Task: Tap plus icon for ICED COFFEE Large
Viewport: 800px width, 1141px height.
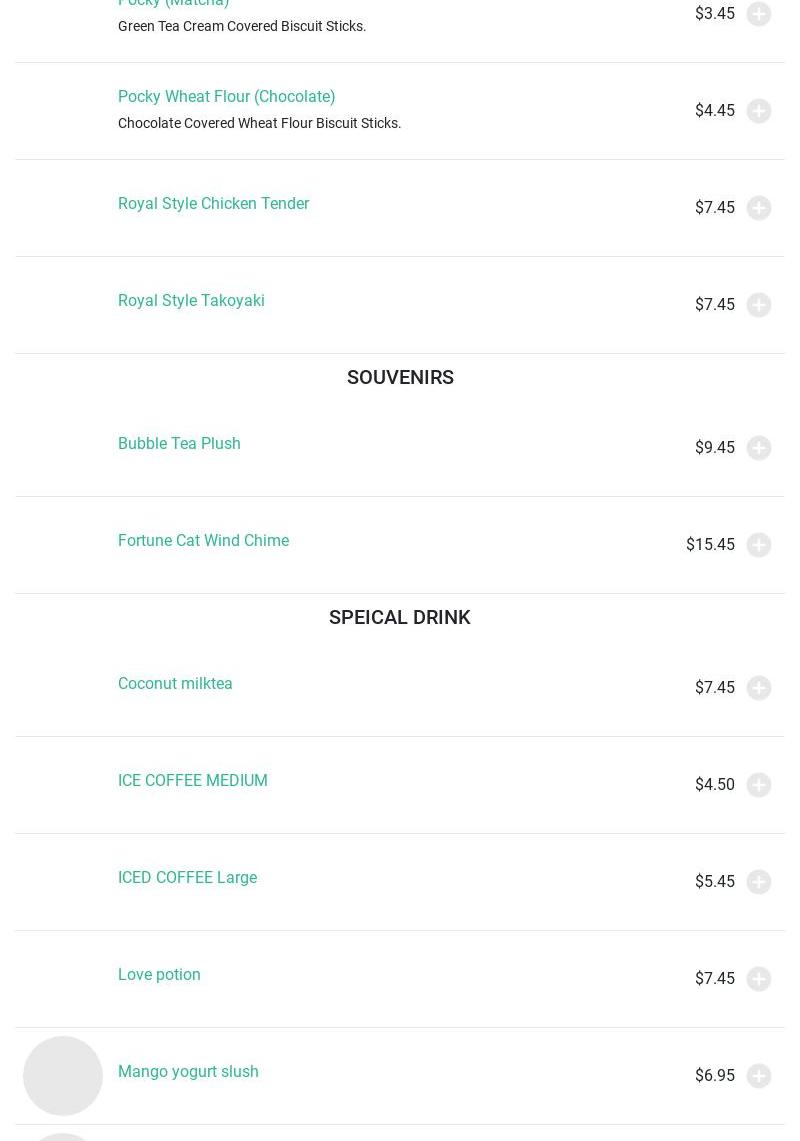Action: [759, 882]
